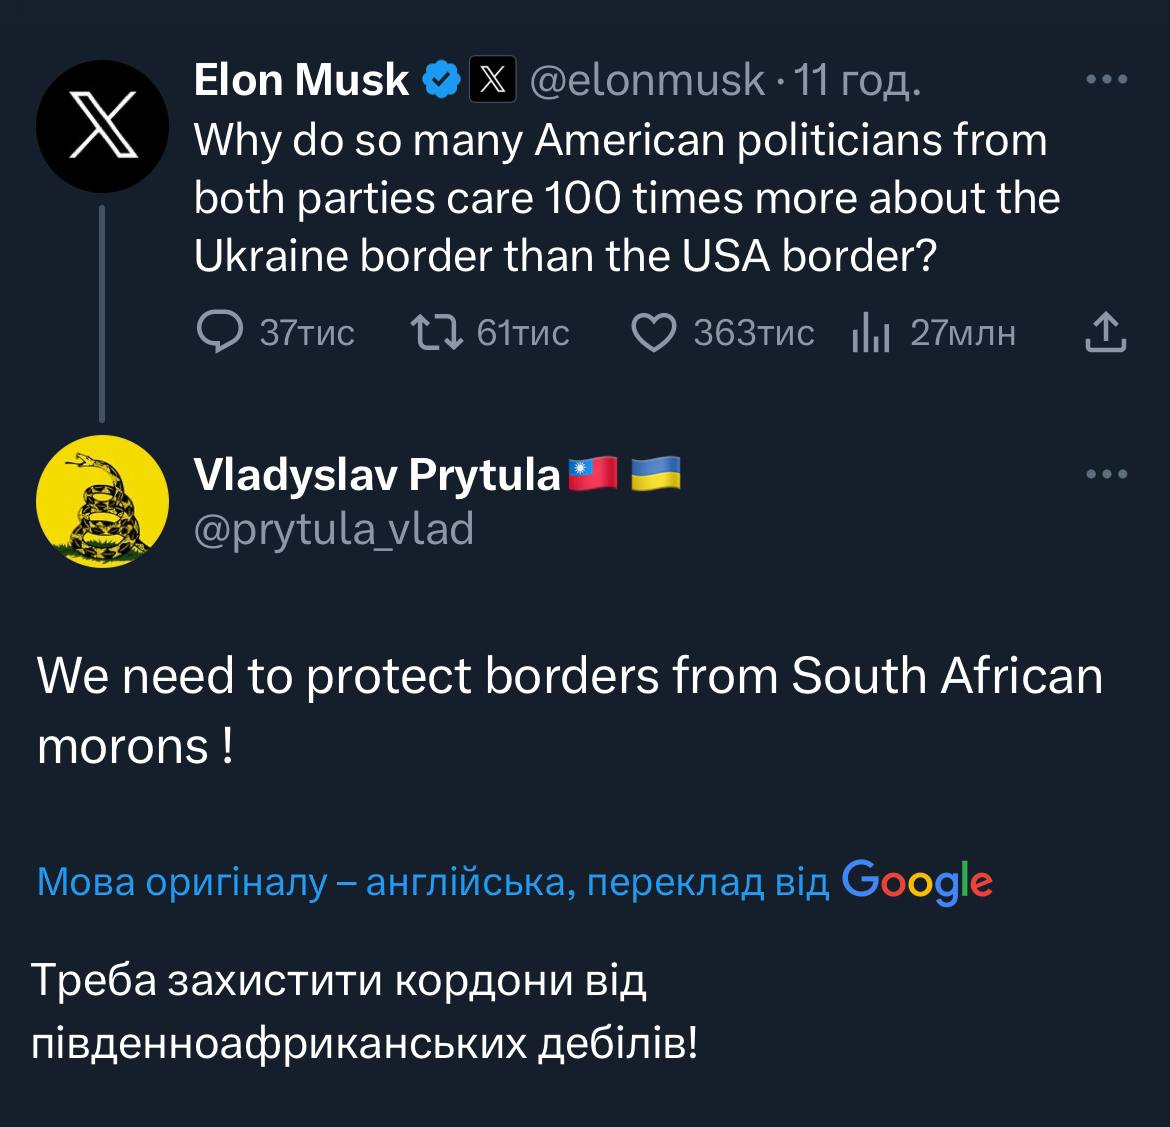Open view statistics icon showing 27млн
Screen dimensions: 1170x1127
tap(870, 333)
